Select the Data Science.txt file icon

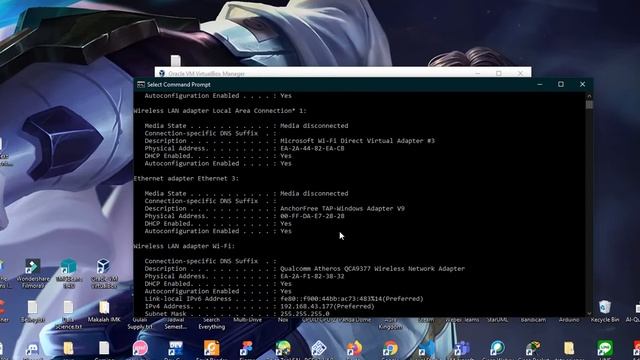pyautogui.click(x=68, y=307)
